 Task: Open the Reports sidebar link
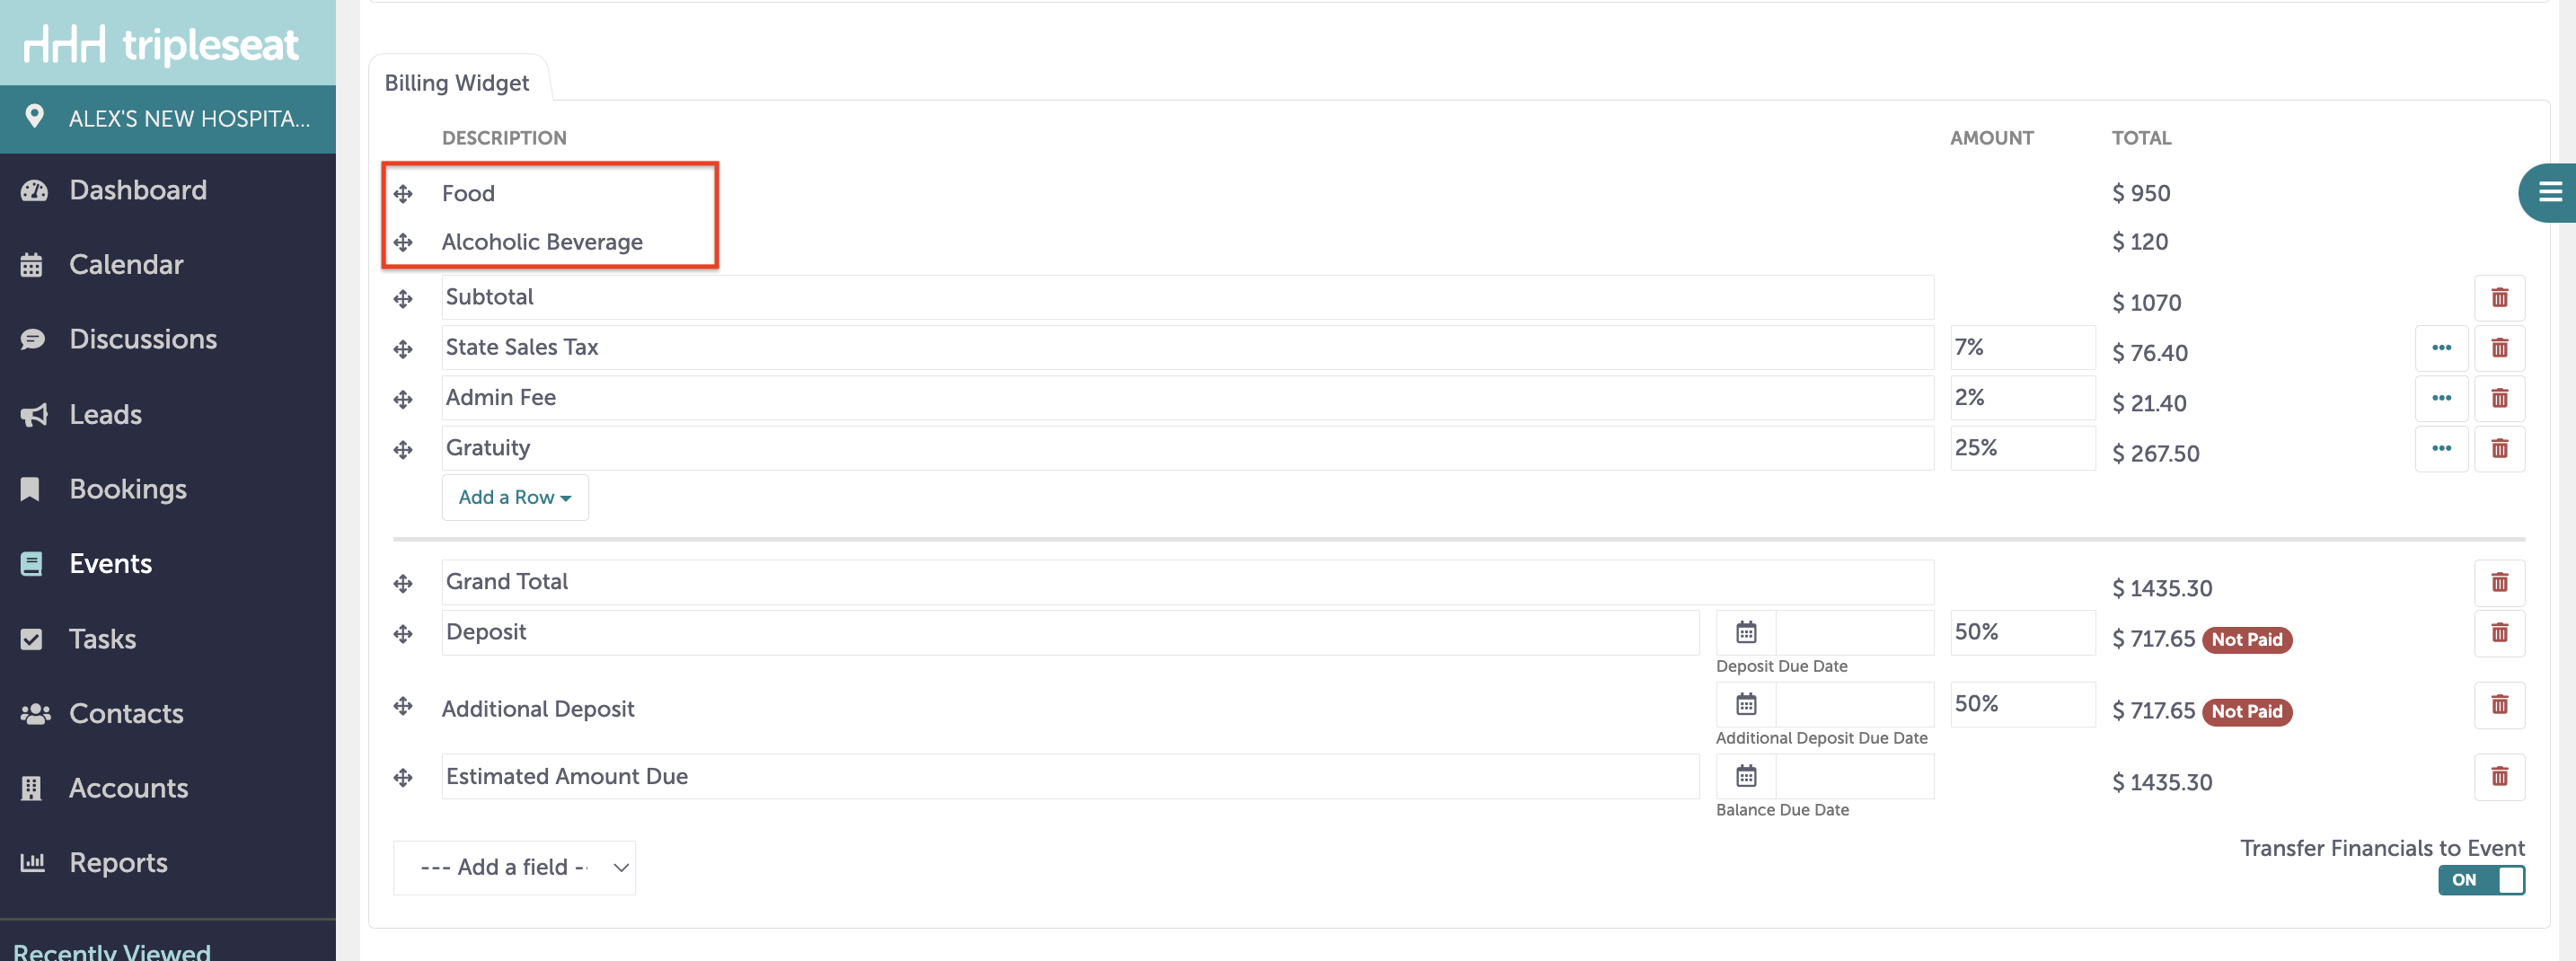(x=118, y=862)
